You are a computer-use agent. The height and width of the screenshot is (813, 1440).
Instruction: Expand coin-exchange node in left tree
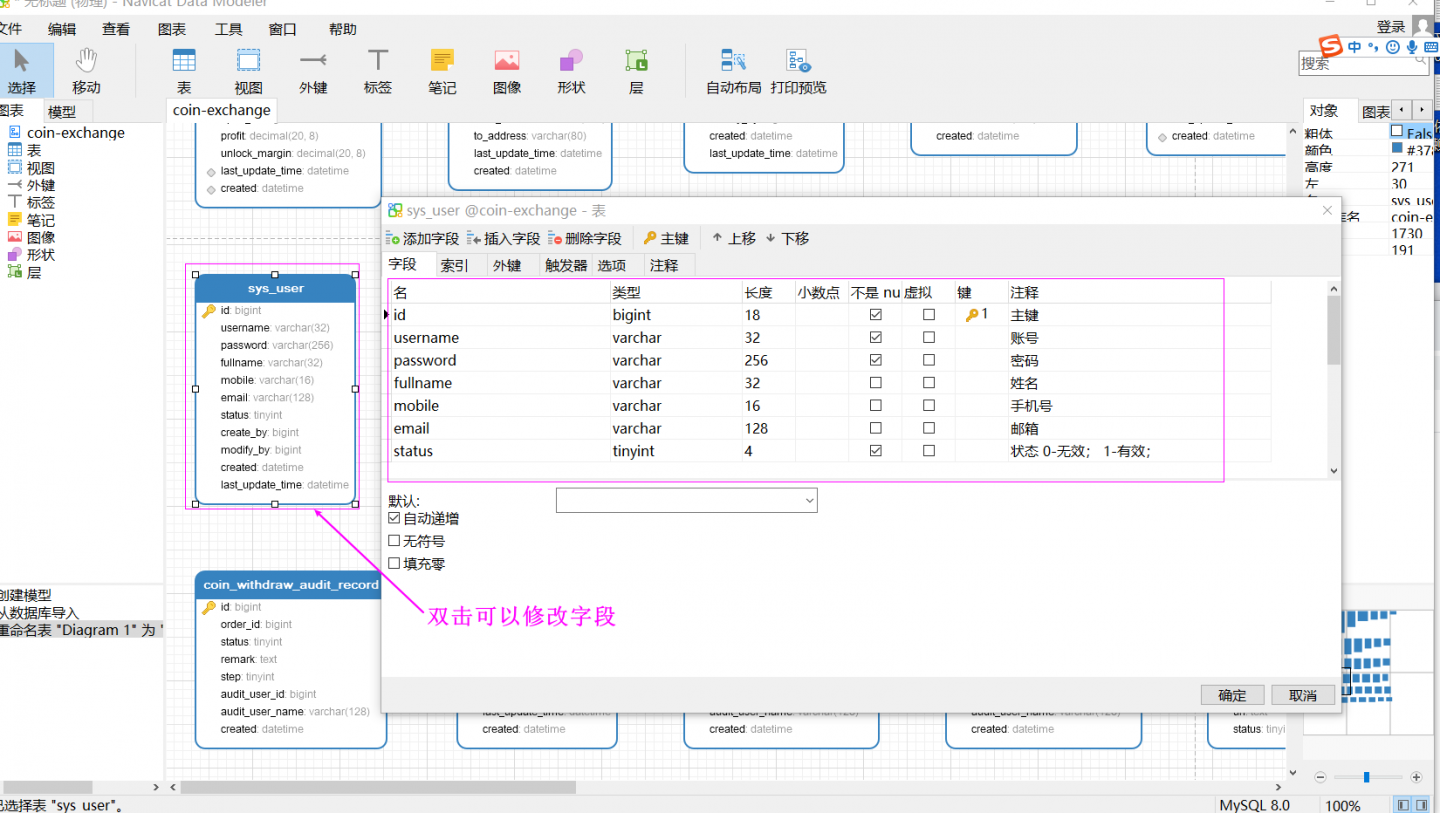(x=75, y=133)
